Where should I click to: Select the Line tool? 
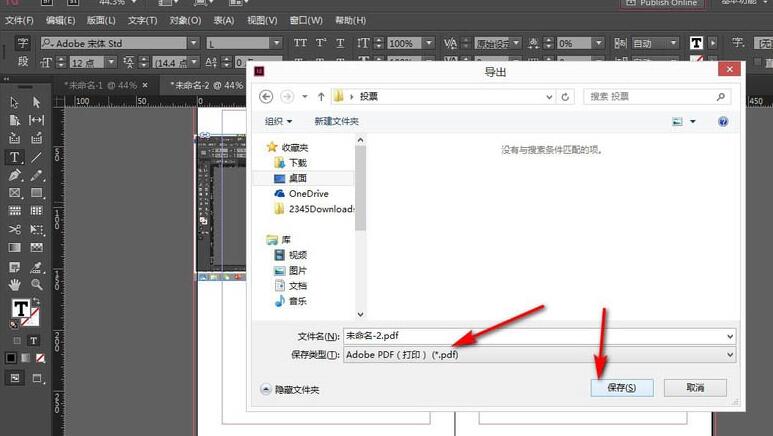[36, 157]
